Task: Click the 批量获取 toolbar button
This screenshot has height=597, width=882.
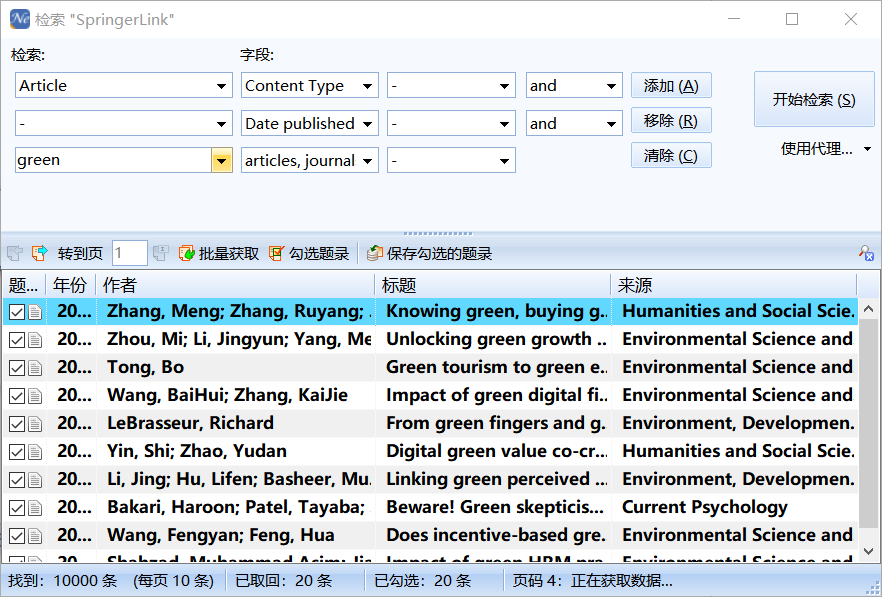Action: pos(219,253)
